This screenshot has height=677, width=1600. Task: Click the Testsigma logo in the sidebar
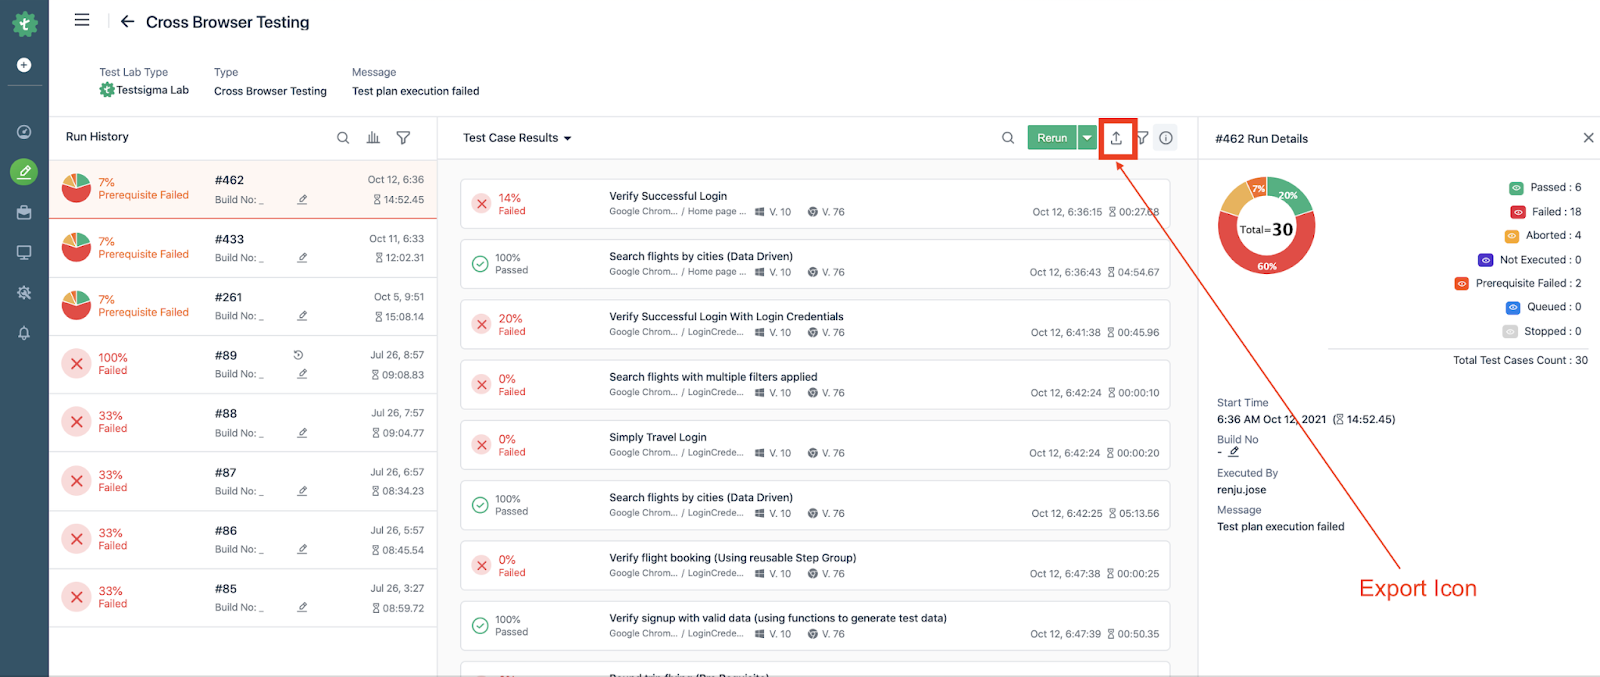[24, 23]
